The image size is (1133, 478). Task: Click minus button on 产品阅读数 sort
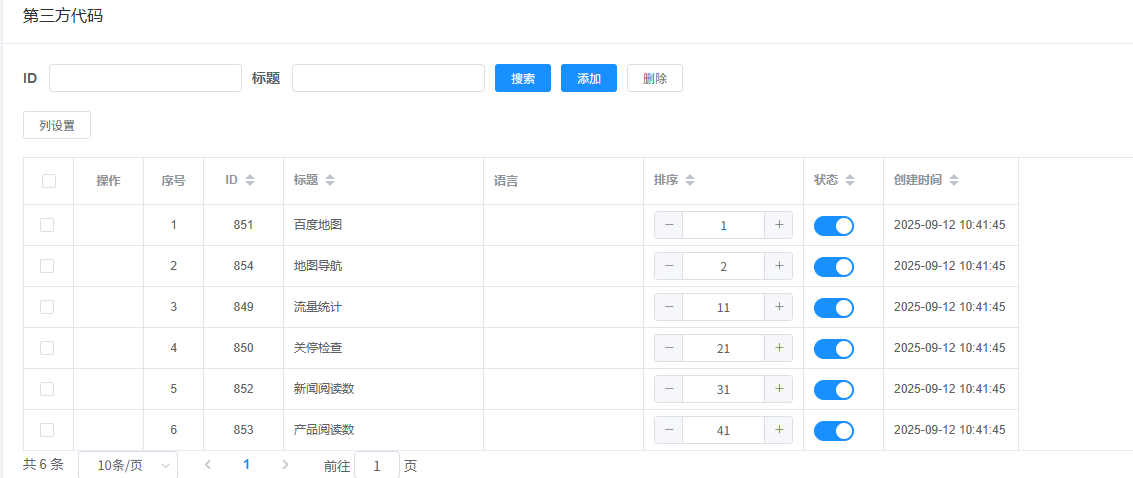[x=668, y=430]
